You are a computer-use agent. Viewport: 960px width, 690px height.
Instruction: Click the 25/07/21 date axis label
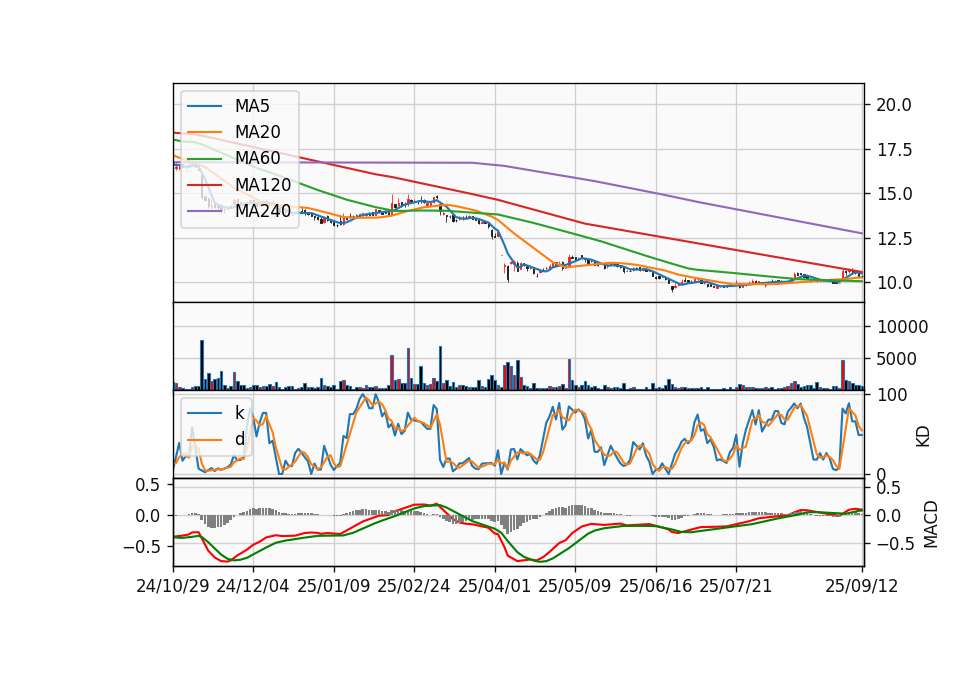pyautogui.click(x=736, y=586)
